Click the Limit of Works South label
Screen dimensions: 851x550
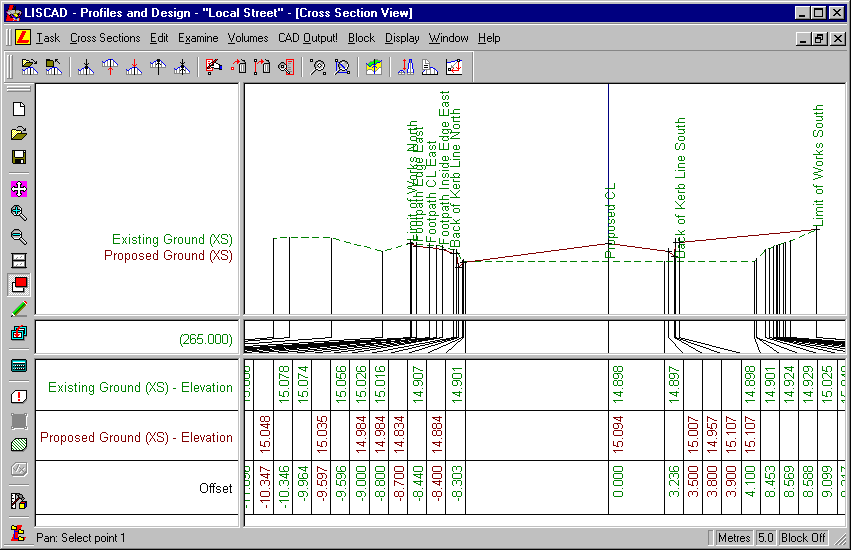coord(818,166)
